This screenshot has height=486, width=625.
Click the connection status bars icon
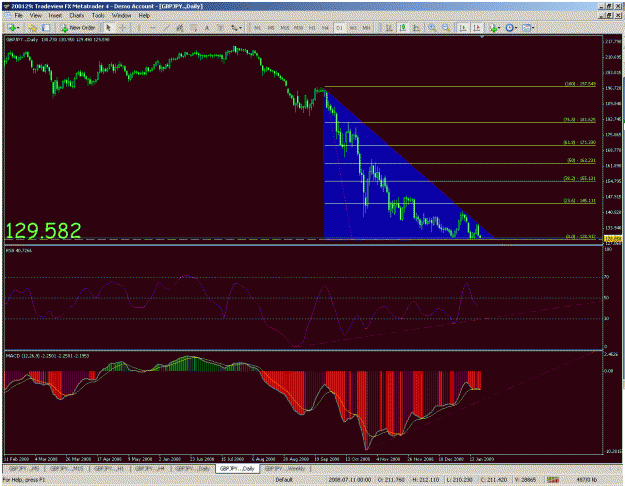point(552,480)
